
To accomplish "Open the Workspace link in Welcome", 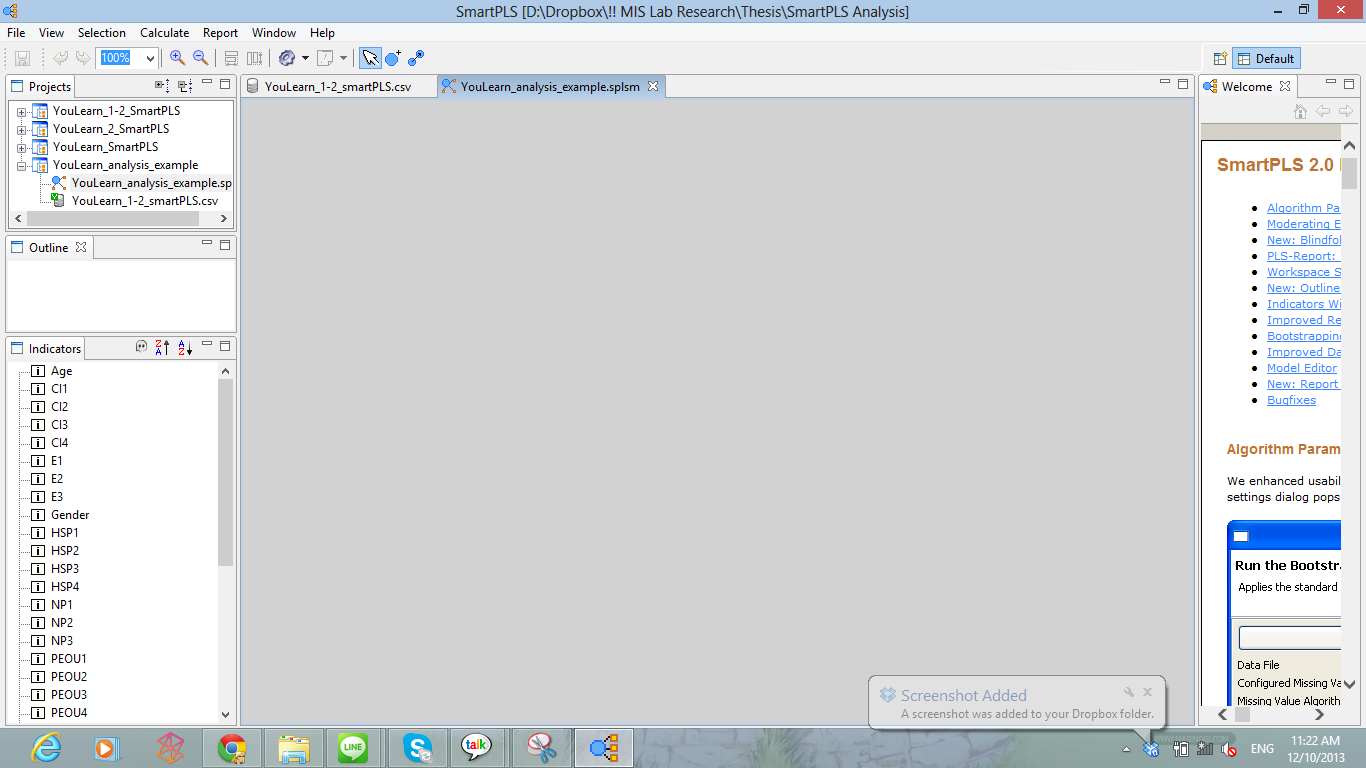I will pos(1304,272).
